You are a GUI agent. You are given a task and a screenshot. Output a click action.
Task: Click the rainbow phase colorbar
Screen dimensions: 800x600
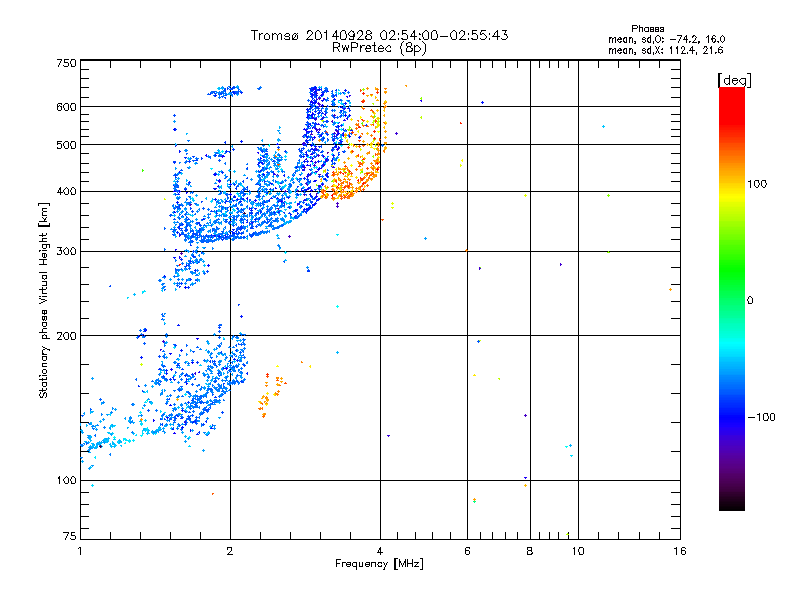pos(732,298)
